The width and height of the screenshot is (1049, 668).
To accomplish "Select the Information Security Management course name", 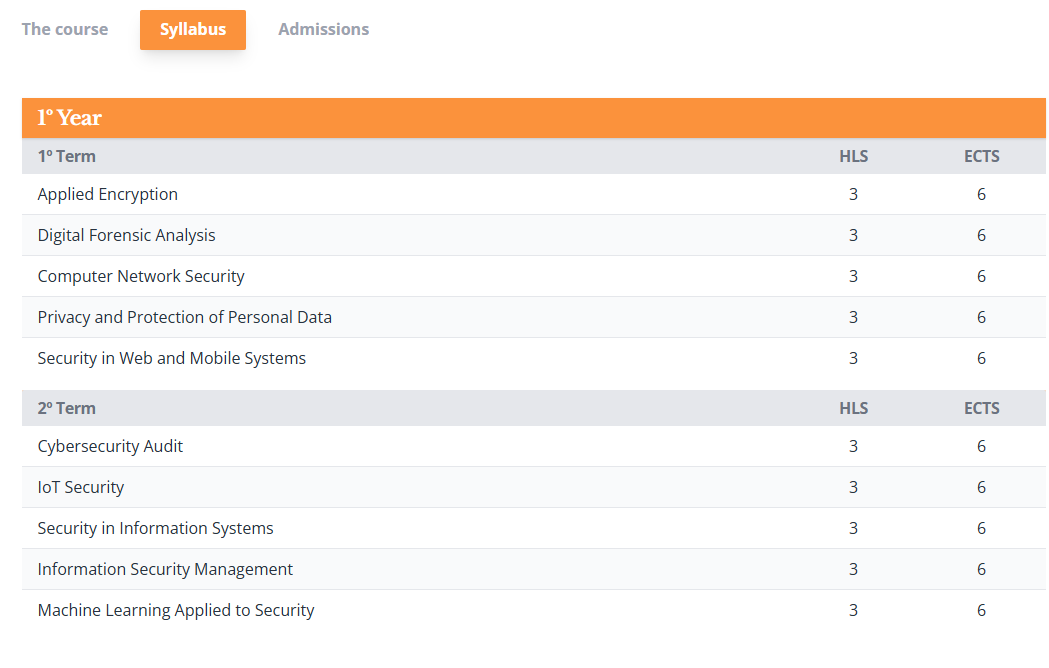I will click(165, 569).
